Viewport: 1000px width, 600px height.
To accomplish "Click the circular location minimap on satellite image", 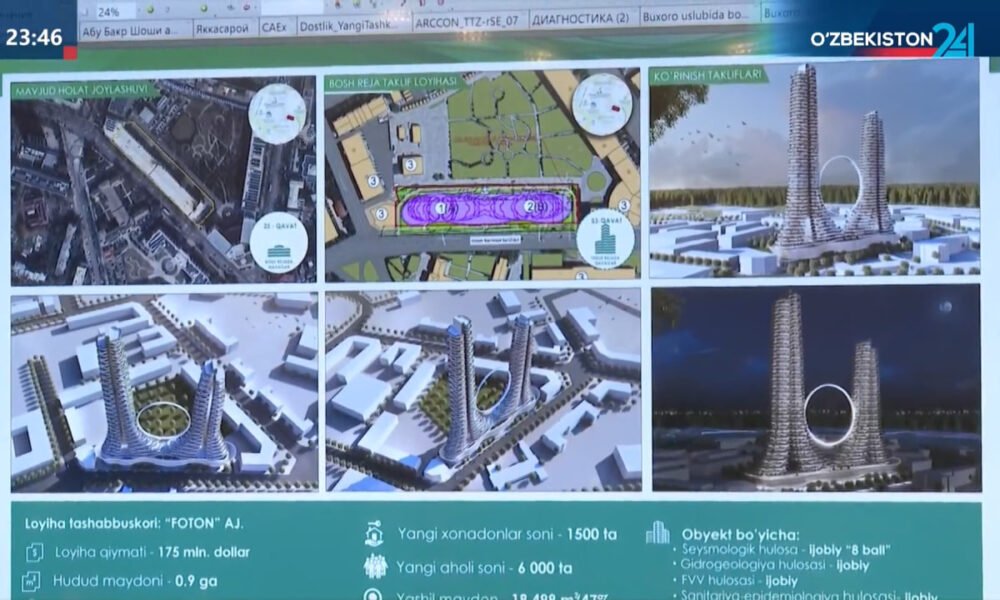I will 277,112.
